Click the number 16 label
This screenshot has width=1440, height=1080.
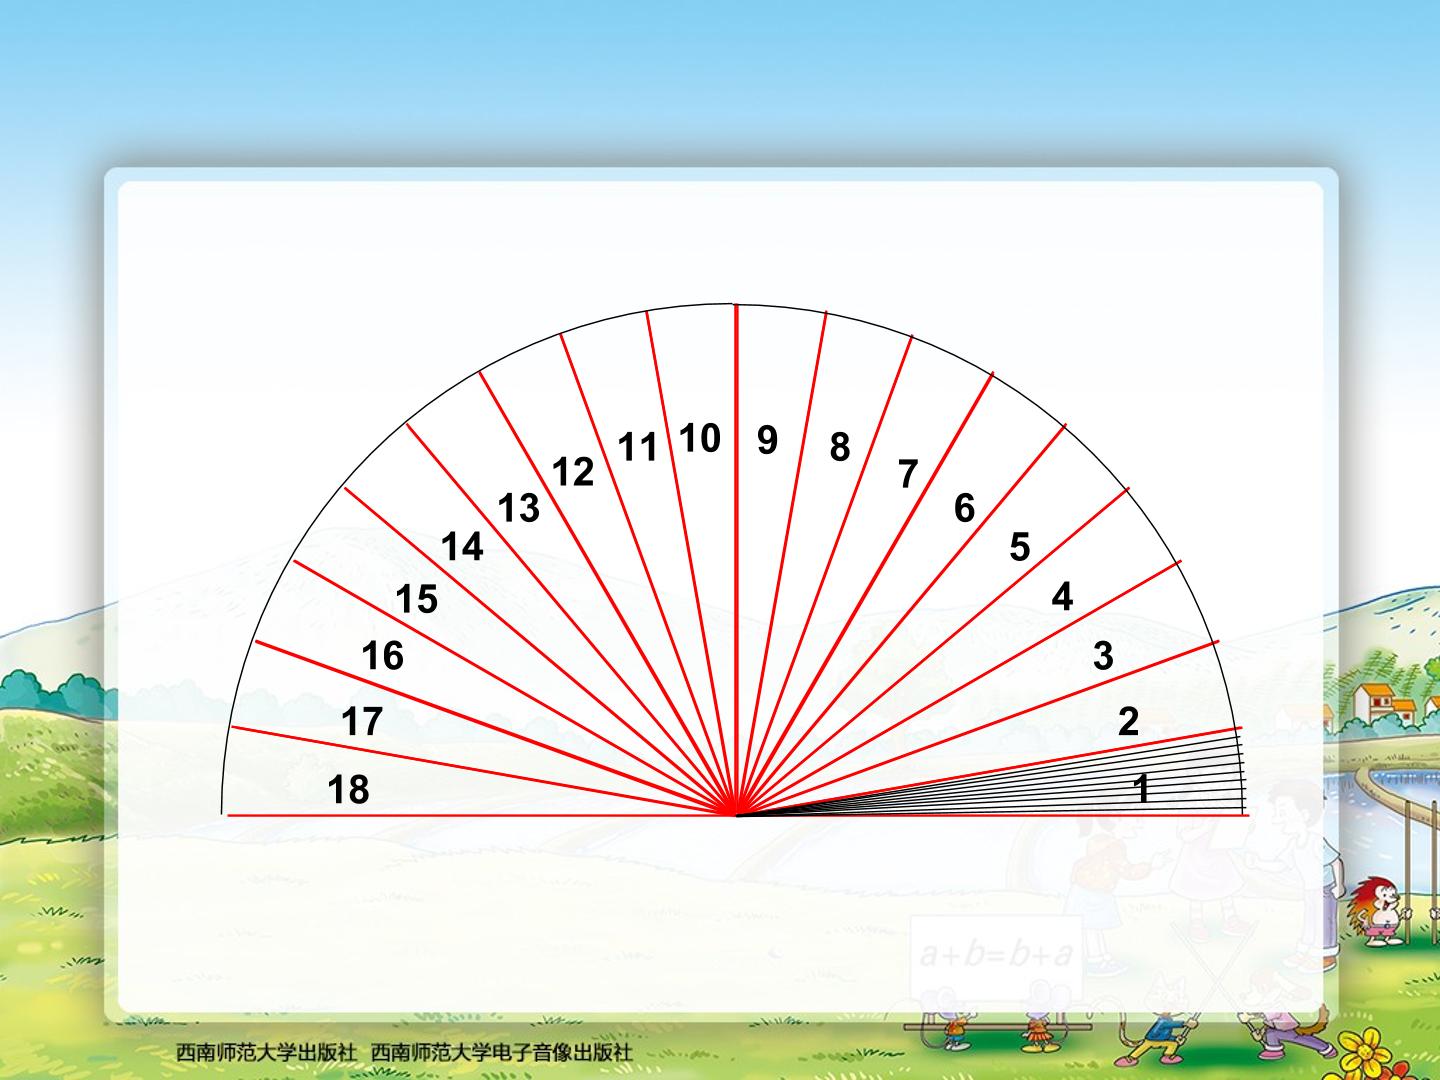click(382, 656)
